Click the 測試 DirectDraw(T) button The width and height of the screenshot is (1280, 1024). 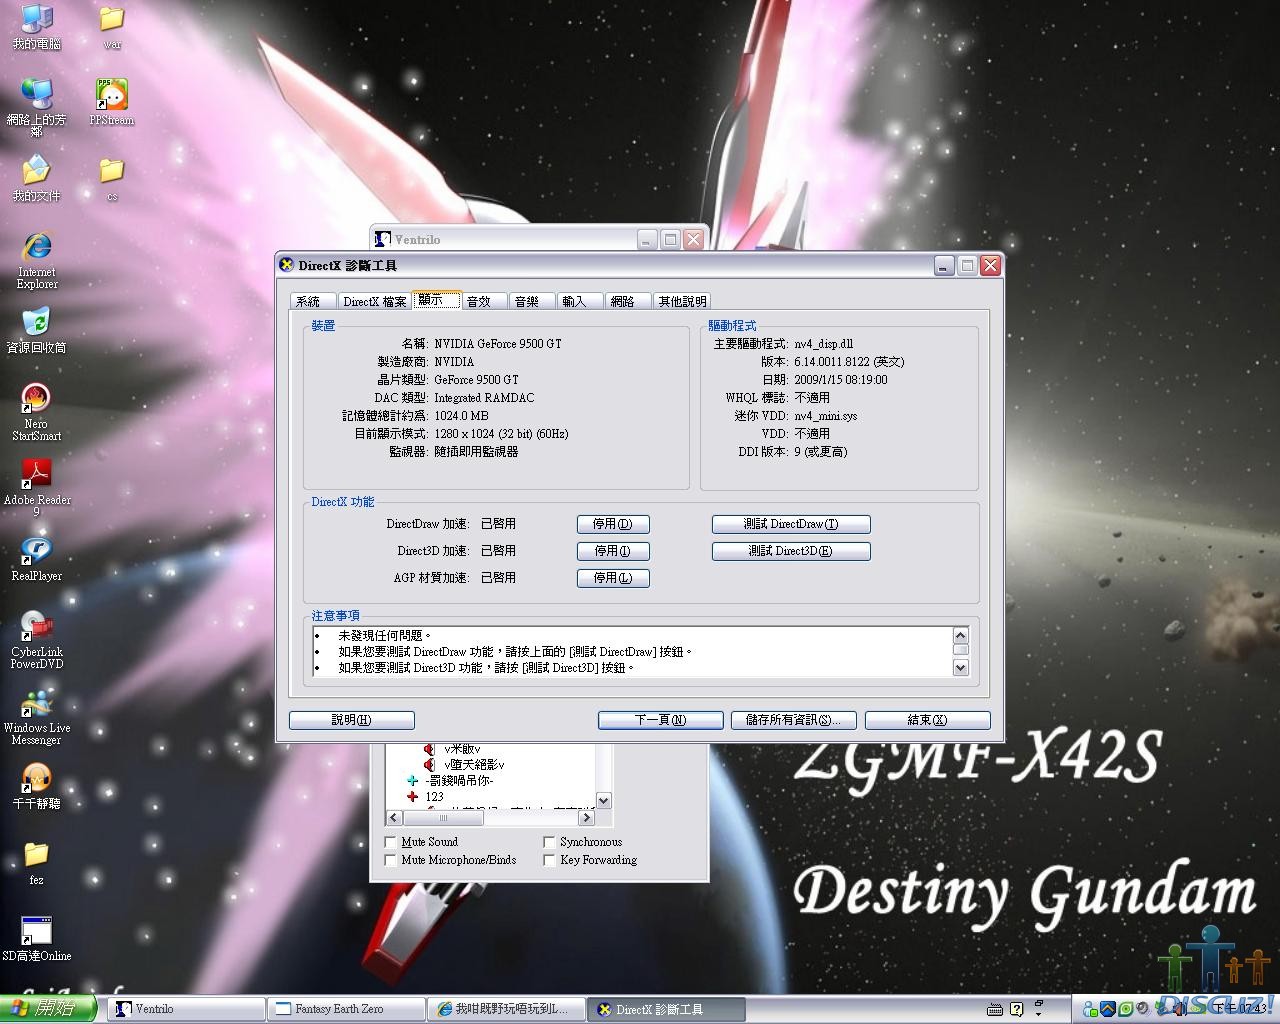[791, 524]
